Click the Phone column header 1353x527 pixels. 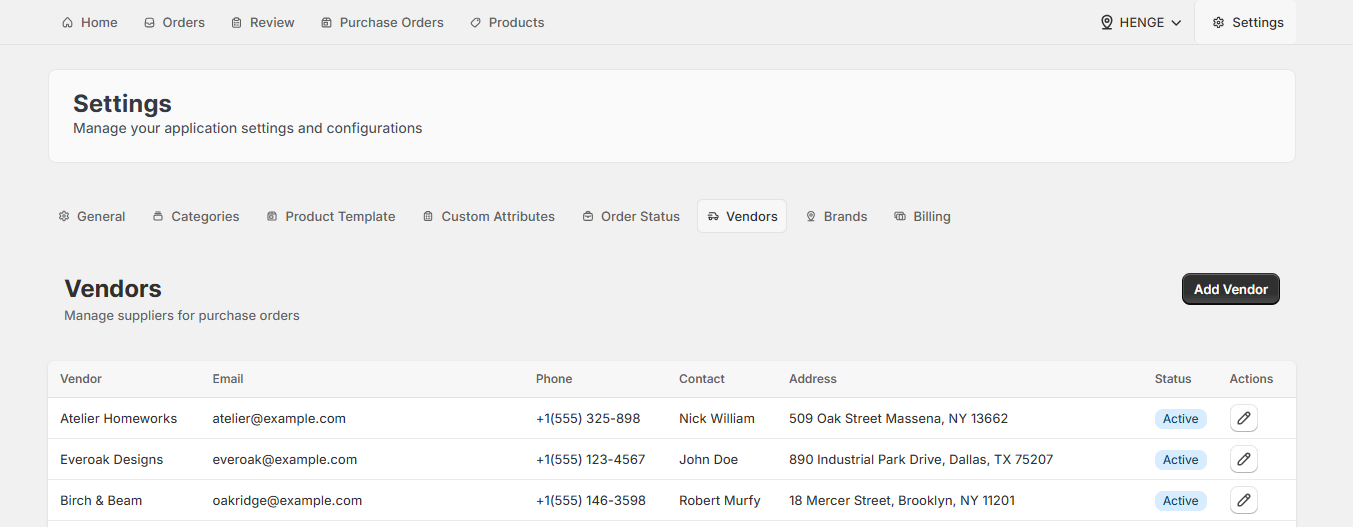click(x=554, y=379)
